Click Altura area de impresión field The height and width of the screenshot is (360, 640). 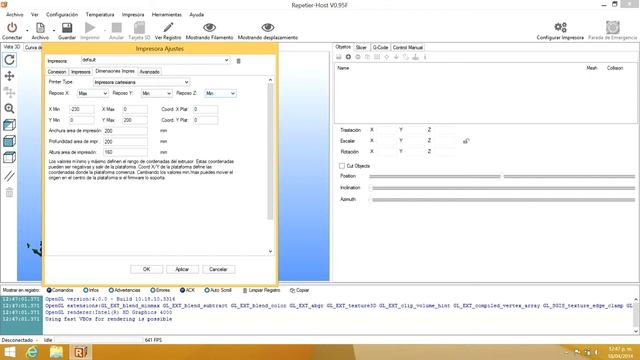pyautogui.click(x=125, y=152)
